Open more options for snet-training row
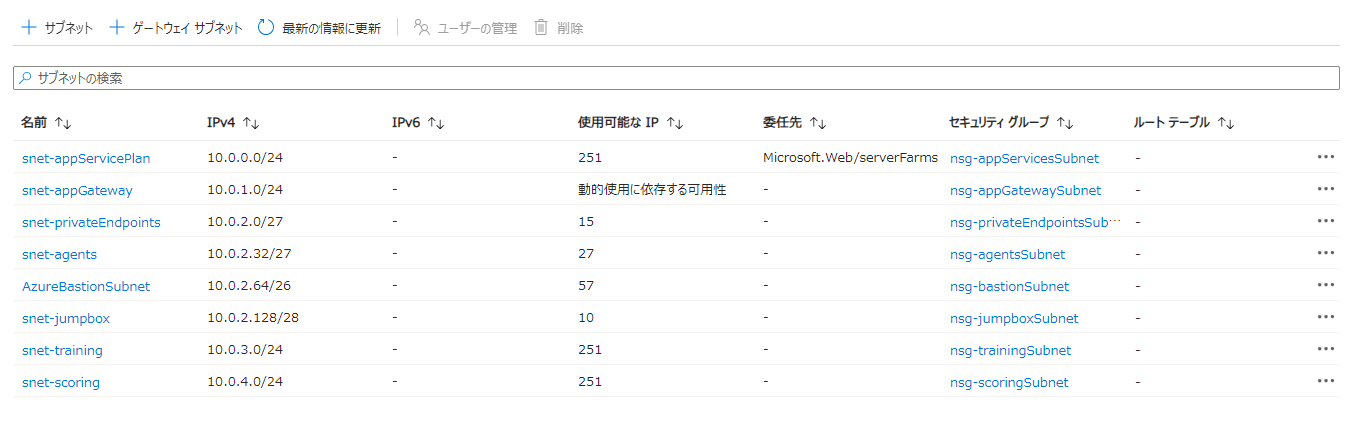Image resolution: width=1357 pixels, height=442 pixels. point(1326,349)
